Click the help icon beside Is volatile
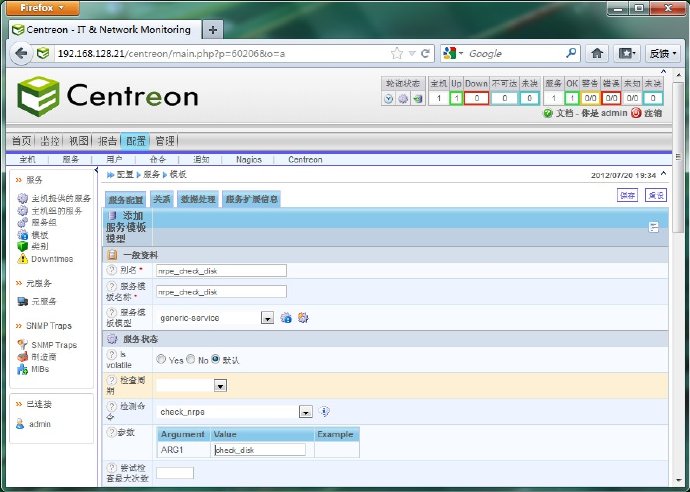Viewport: 690px width, 492px height. click(112, 355)
